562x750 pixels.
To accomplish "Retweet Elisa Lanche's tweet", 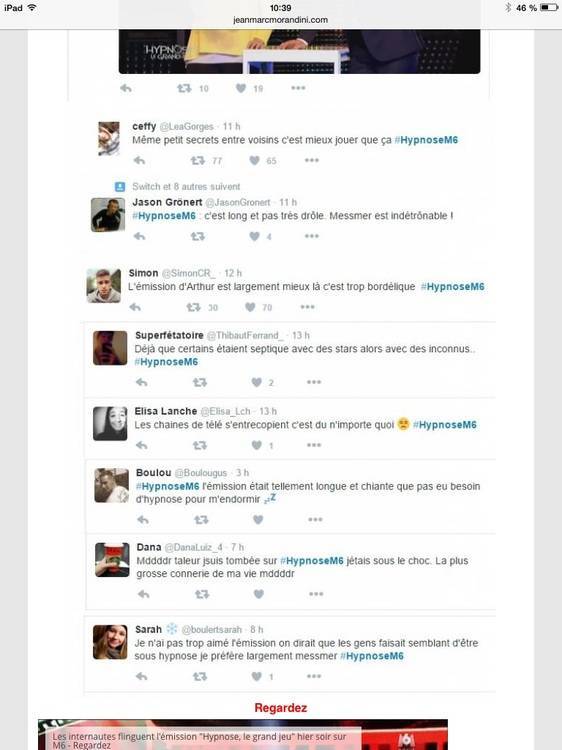I will click(x=199, y=445).
